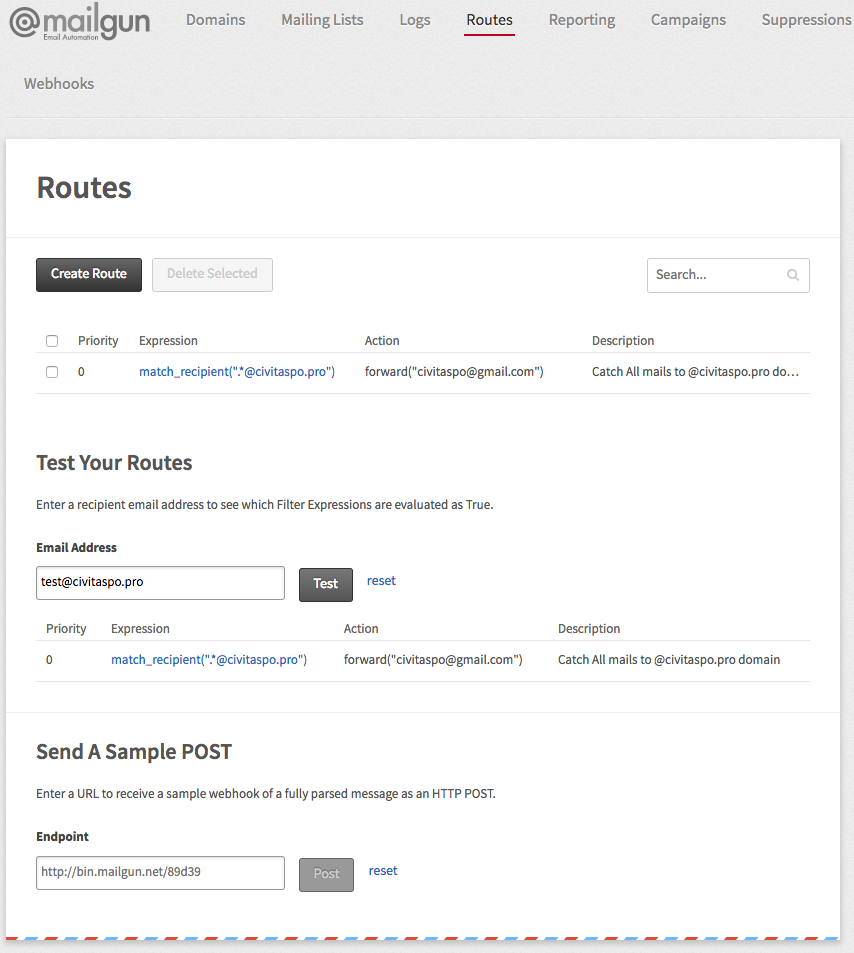Click the Action header in routes table
Screen dimensions: 854x953
(382, 341)
